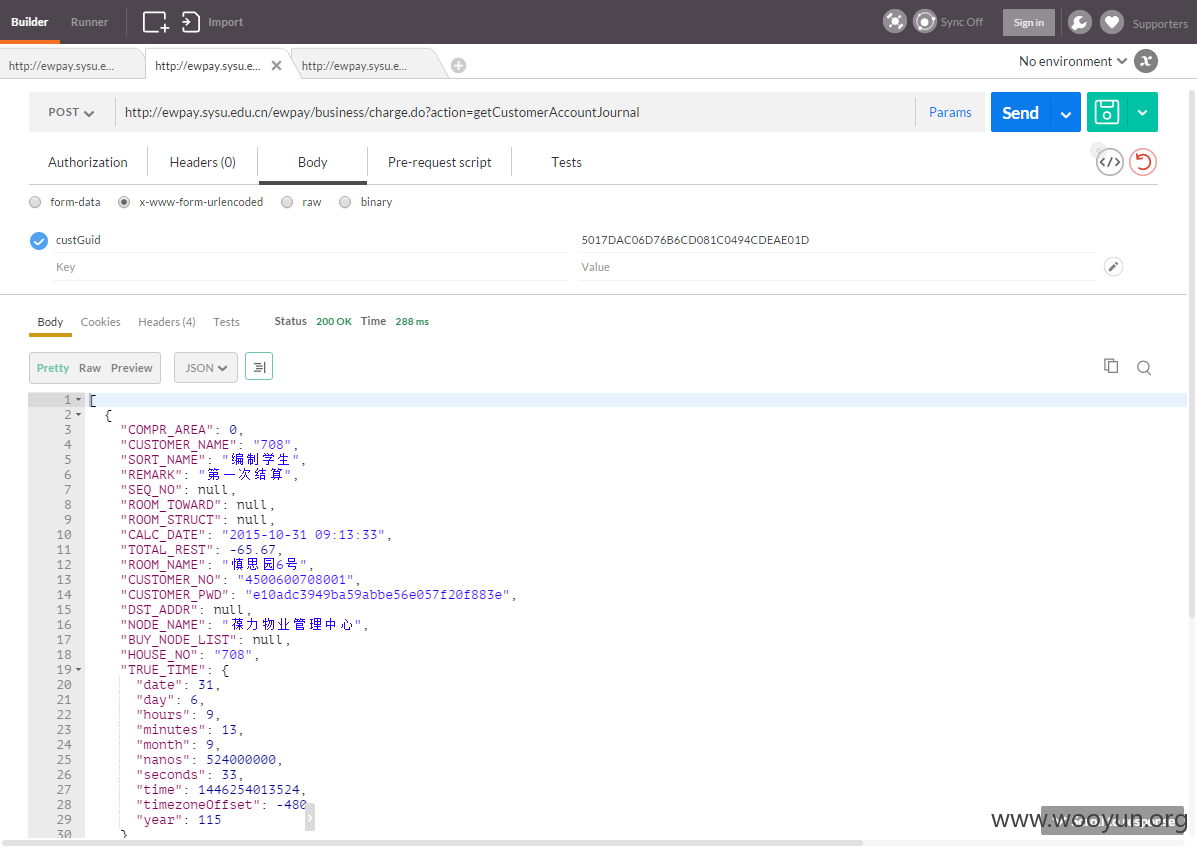Image resolution: width=1197 pixels, height=848 pixels.
Task: Open the Pre-request script tab
Action: [x=440, y=162]
